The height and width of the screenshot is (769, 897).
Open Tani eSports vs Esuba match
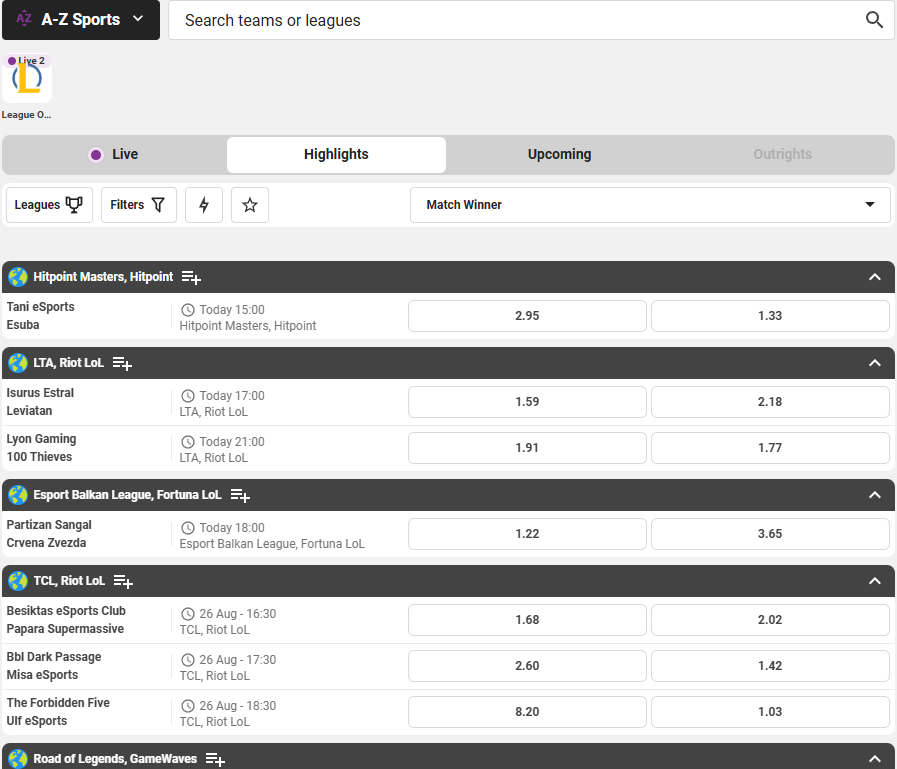41,316
